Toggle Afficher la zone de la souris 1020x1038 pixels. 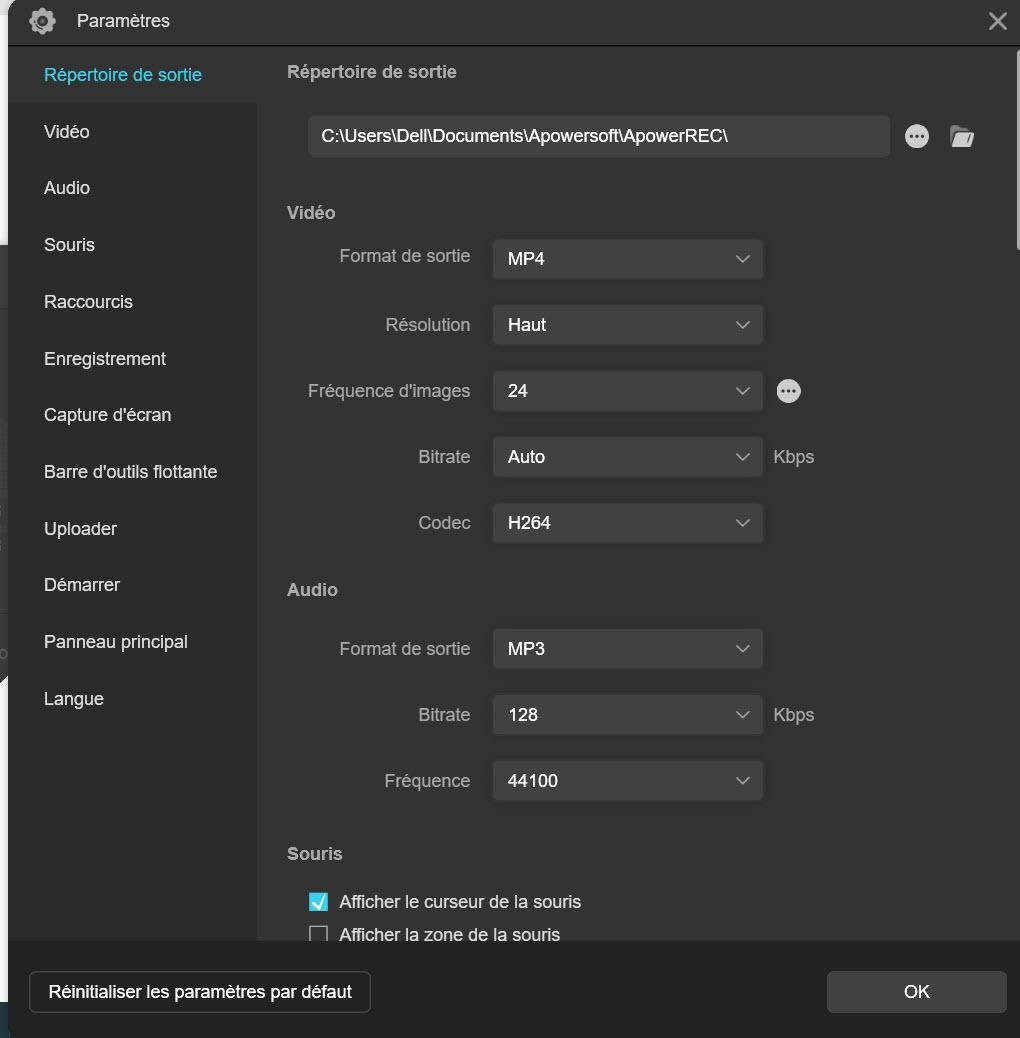[x=319, y=935]
